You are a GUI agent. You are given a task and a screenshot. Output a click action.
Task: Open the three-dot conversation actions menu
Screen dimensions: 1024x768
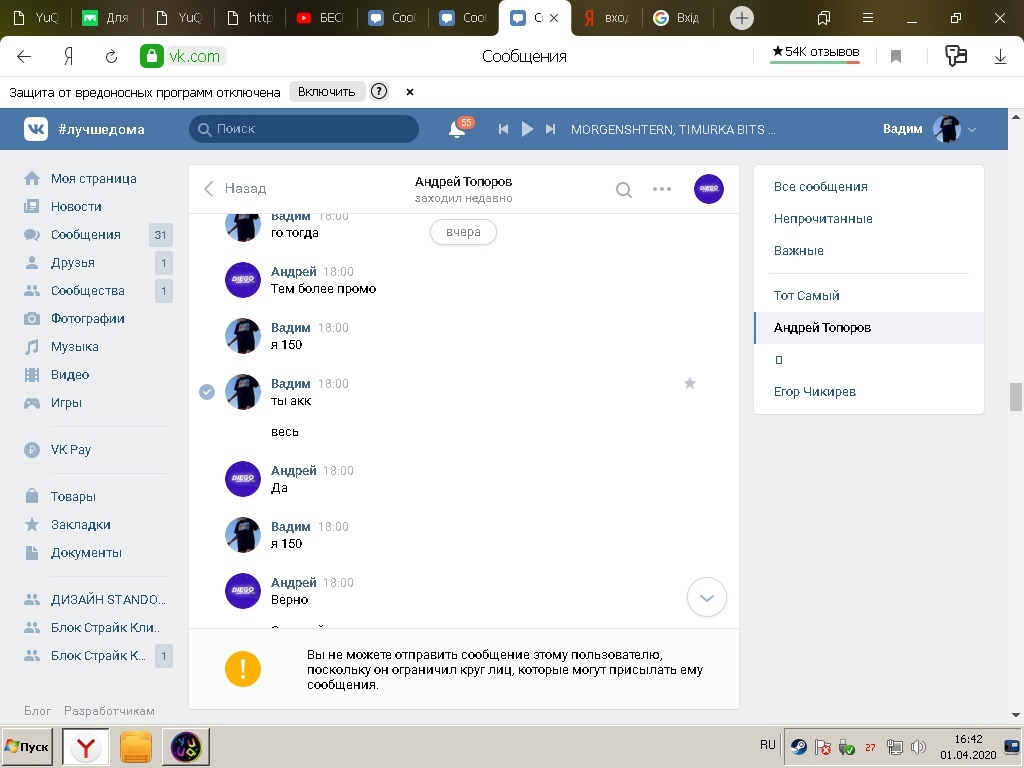click(x=662, y=189)
